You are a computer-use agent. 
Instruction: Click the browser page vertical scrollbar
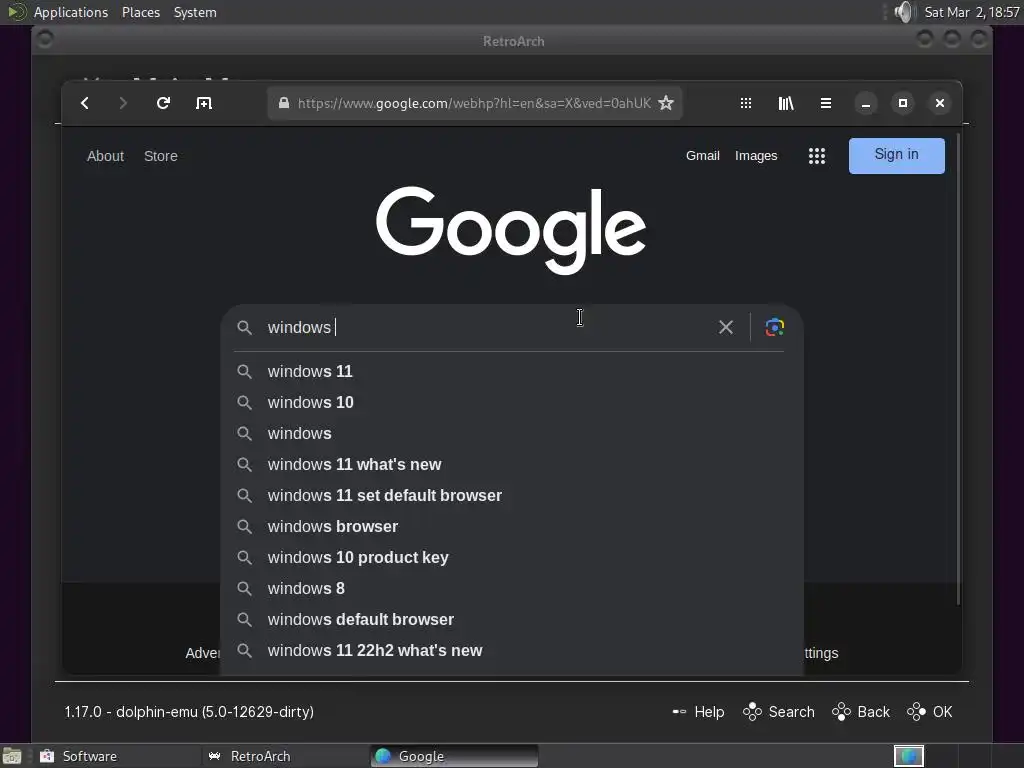(958, 370)
